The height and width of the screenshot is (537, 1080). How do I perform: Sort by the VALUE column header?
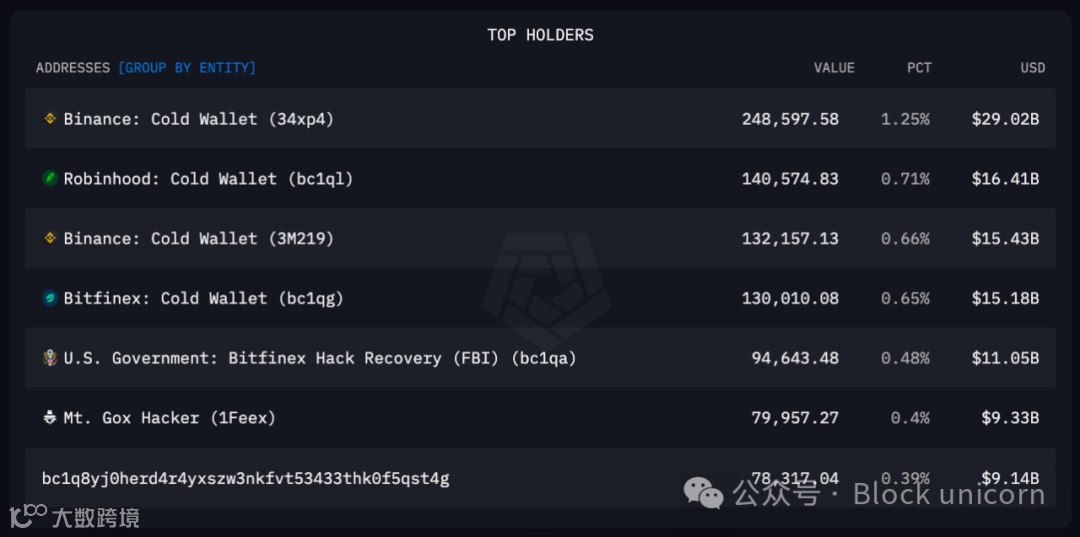pyautogui.click(x=834, y=68)
